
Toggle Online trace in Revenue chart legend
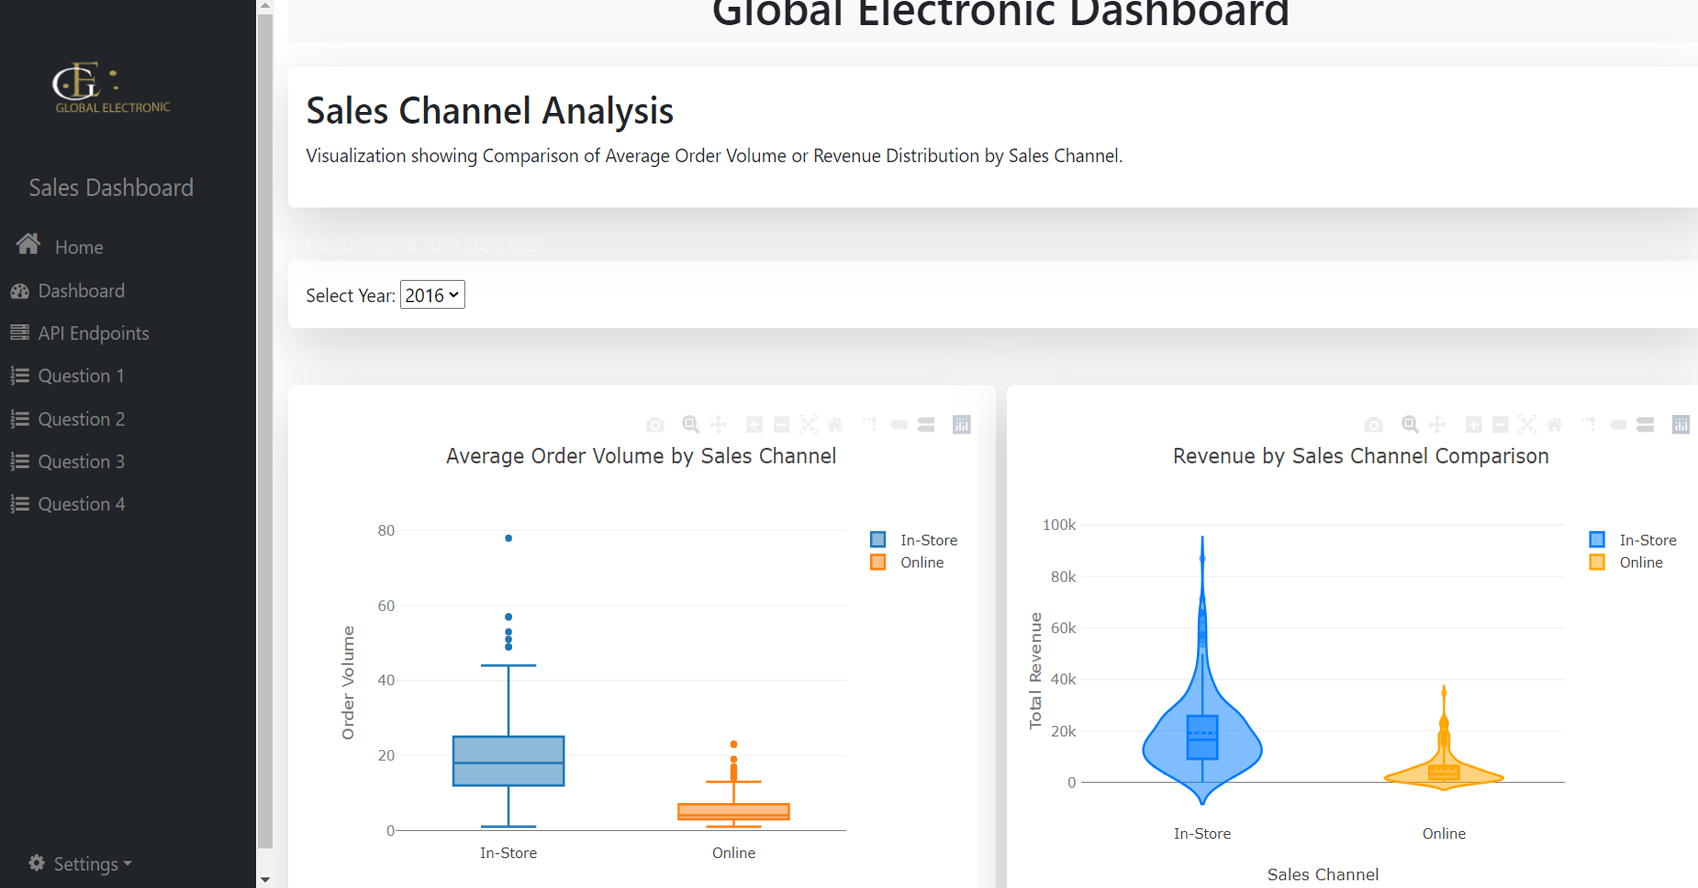(1640, 563)
